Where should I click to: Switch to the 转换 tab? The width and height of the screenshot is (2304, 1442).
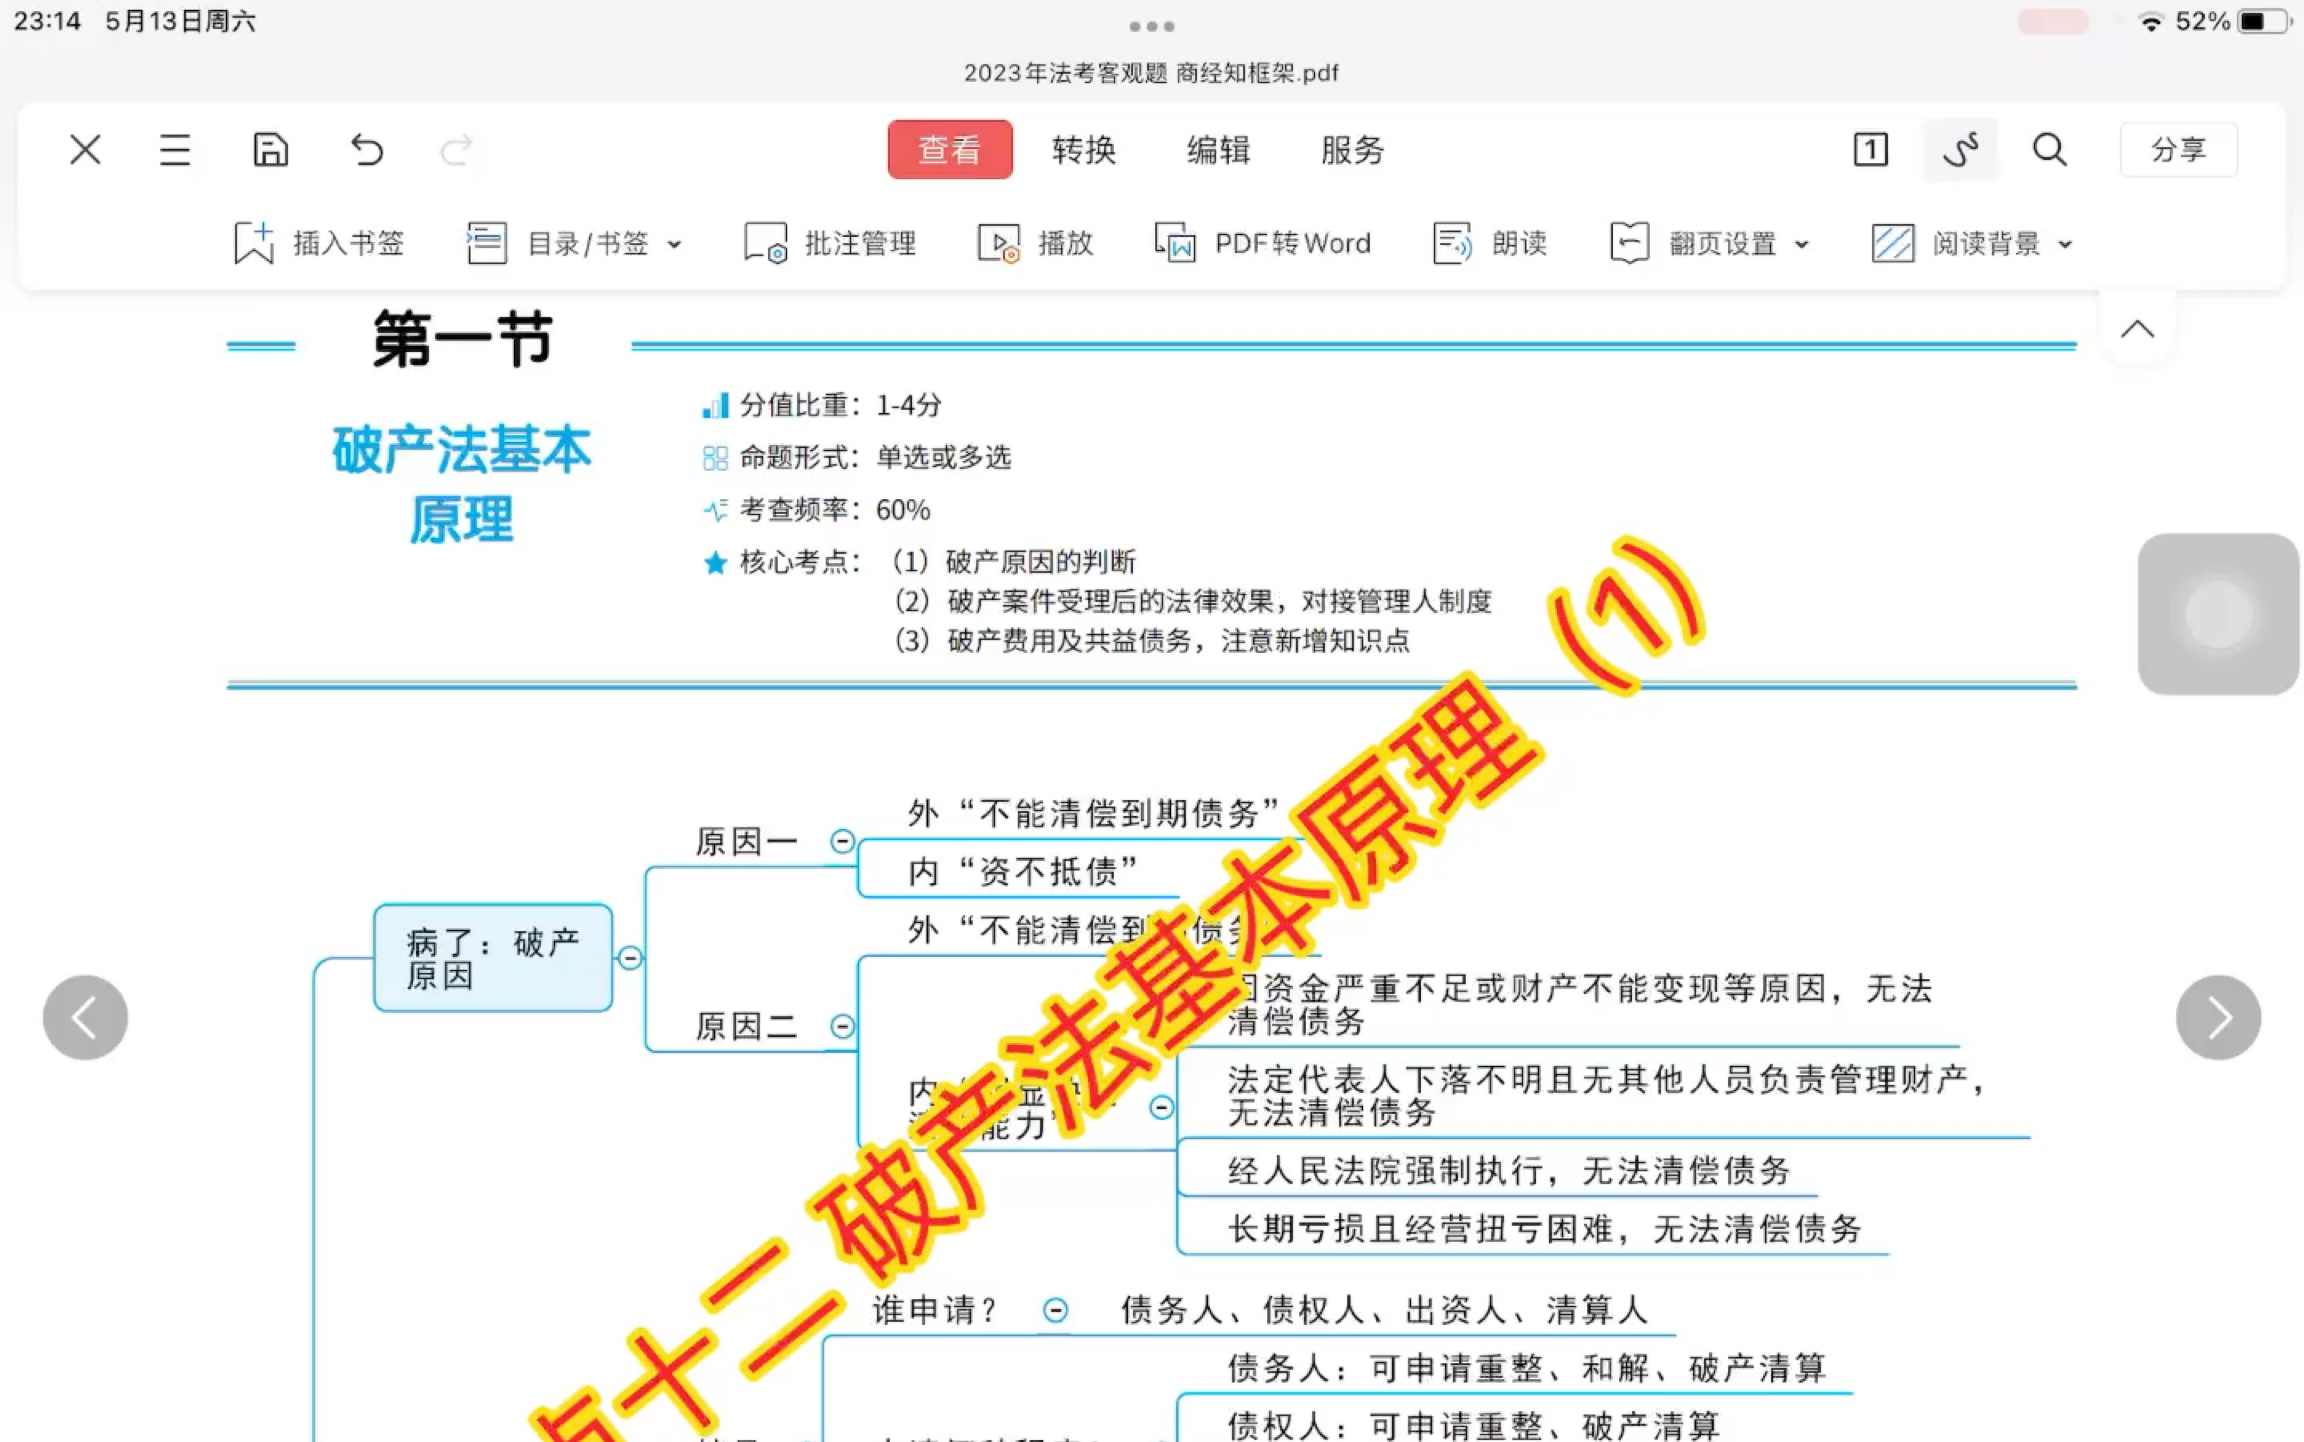coord(1083,150)
